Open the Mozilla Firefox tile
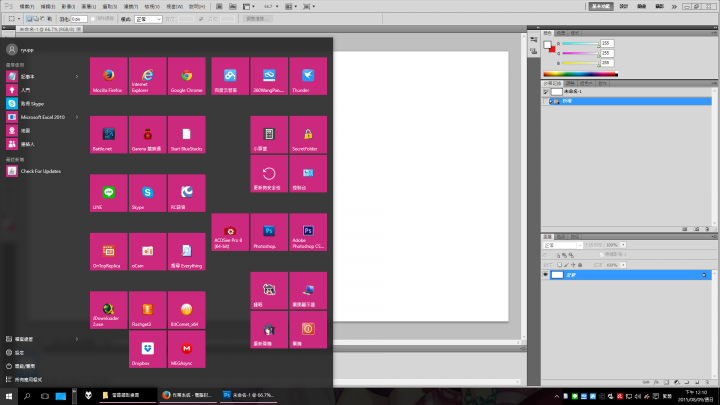Viewport: 720px width, 405px height. 108,75
